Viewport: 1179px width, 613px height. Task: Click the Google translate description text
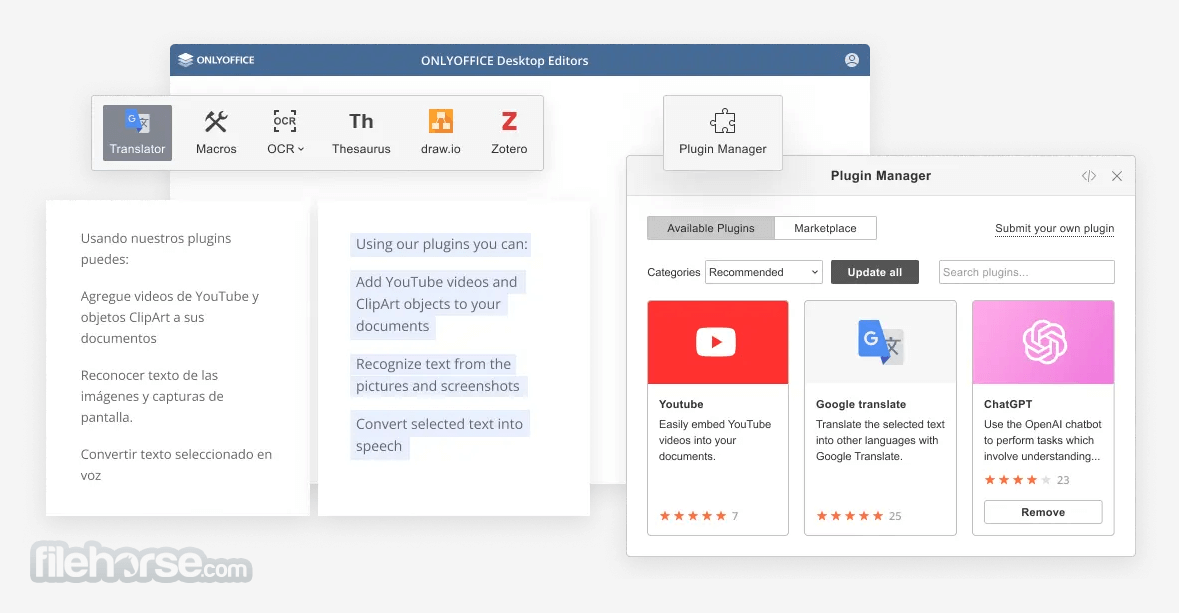tap(880, 440)
